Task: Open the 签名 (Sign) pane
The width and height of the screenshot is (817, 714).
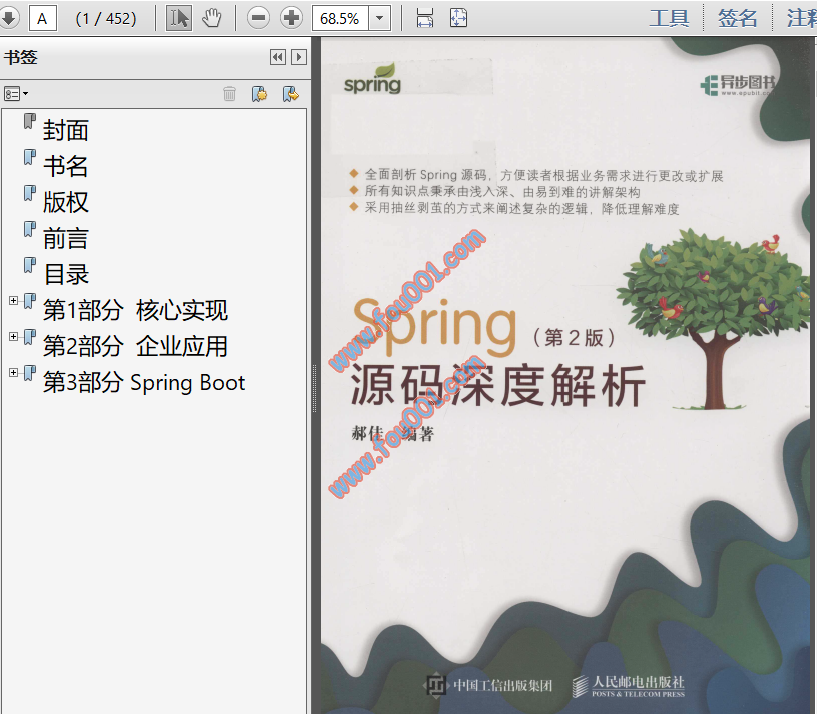Action: [x=737, y=18]
